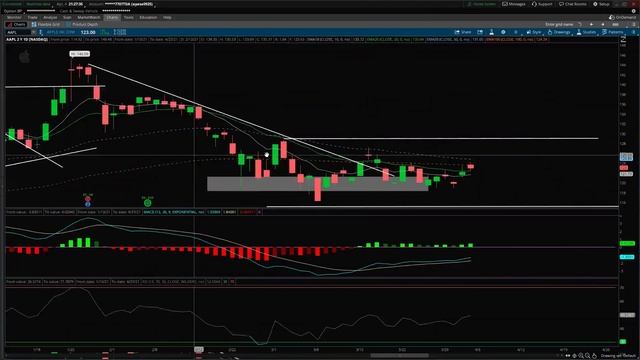Switch to Flexible Grid sub-tab
This screenshot has height=360, width=640.
click(47, 24)
